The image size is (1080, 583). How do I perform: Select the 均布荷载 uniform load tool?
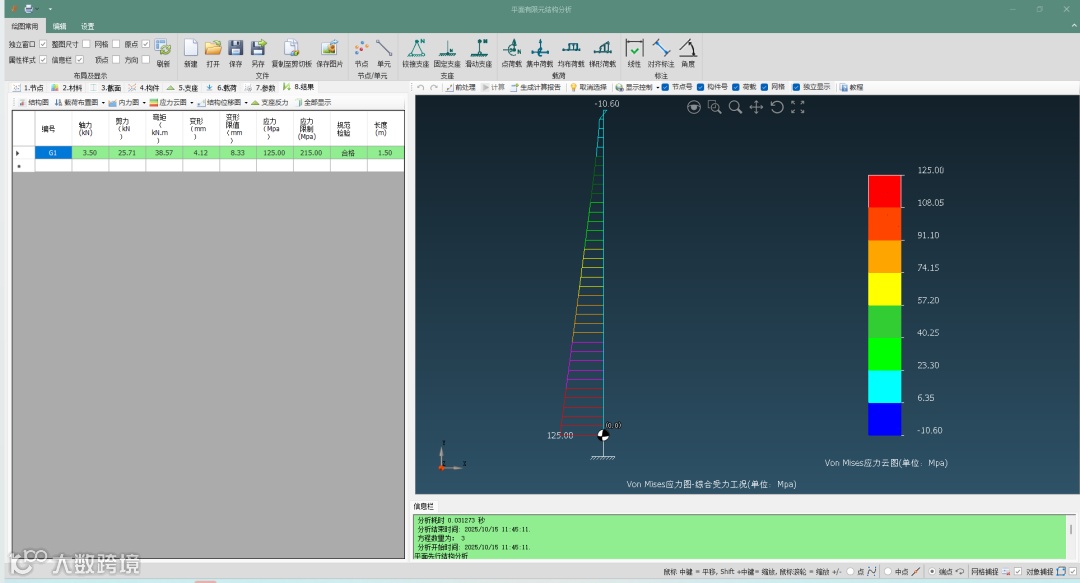point(571,48)
